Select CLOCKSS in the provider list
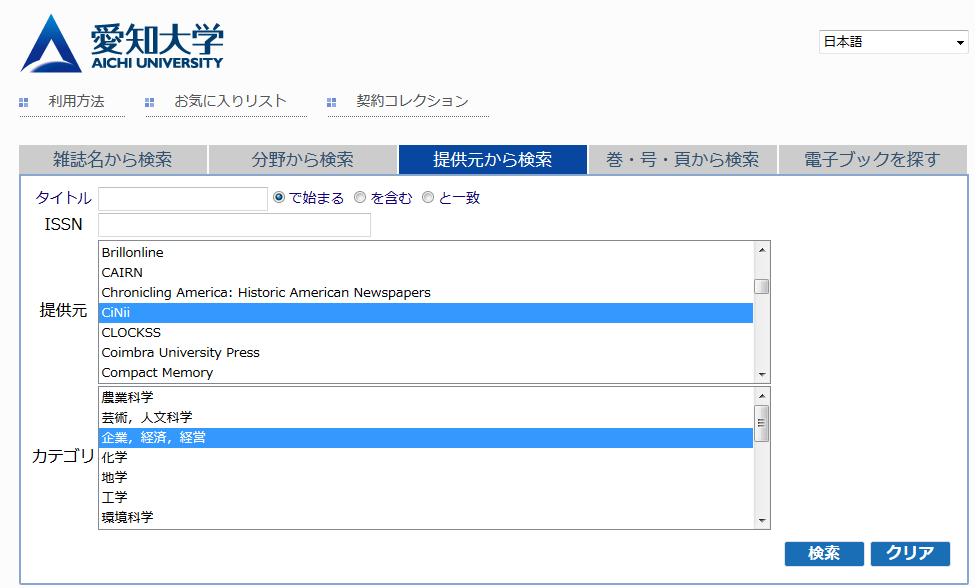 [x=426, y=333]
